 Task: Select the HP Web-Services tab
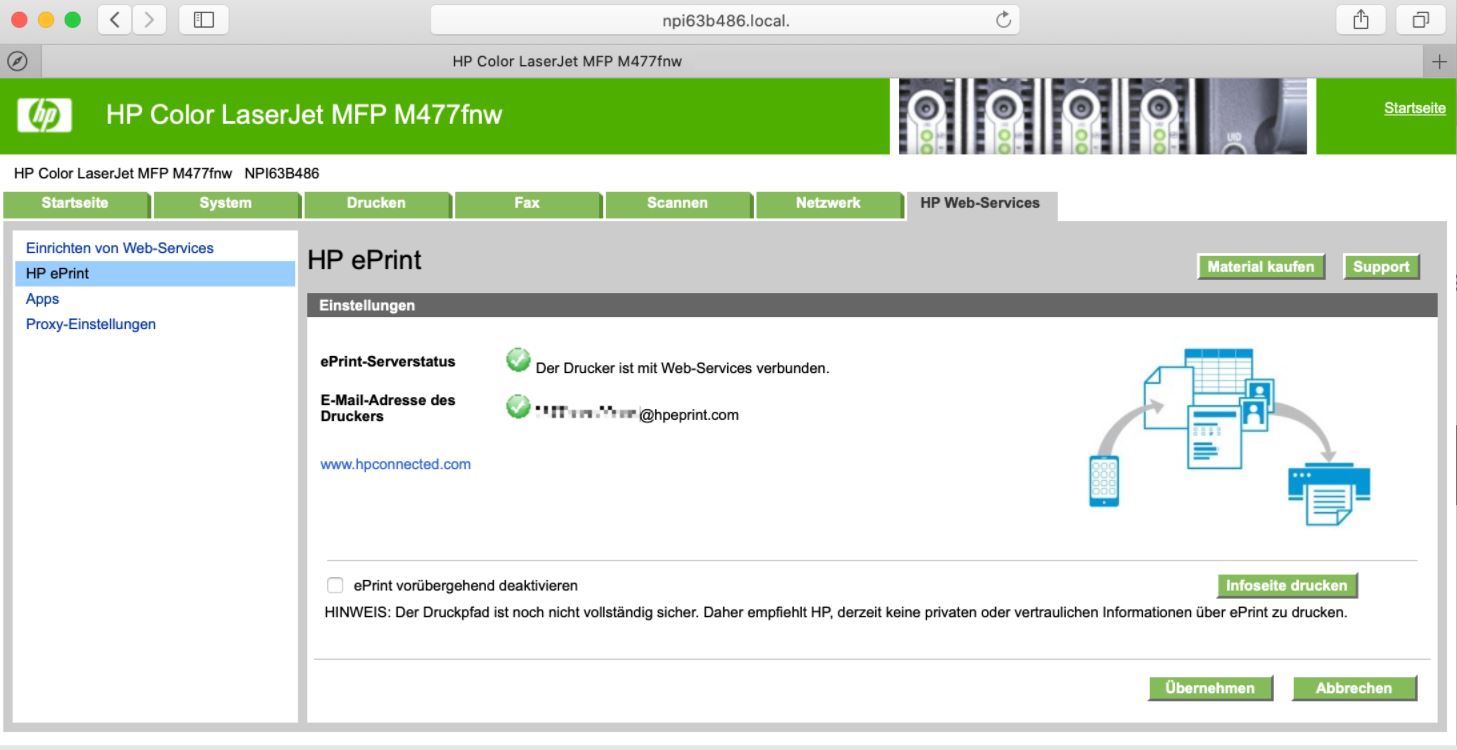(x=980, y=203)
